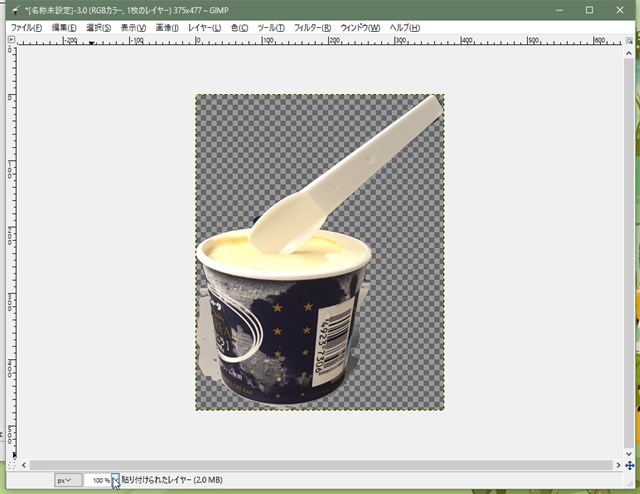Open the レイヤー (Layer) menu
Viewport: 640px width, 494px height.
(204, 27)
